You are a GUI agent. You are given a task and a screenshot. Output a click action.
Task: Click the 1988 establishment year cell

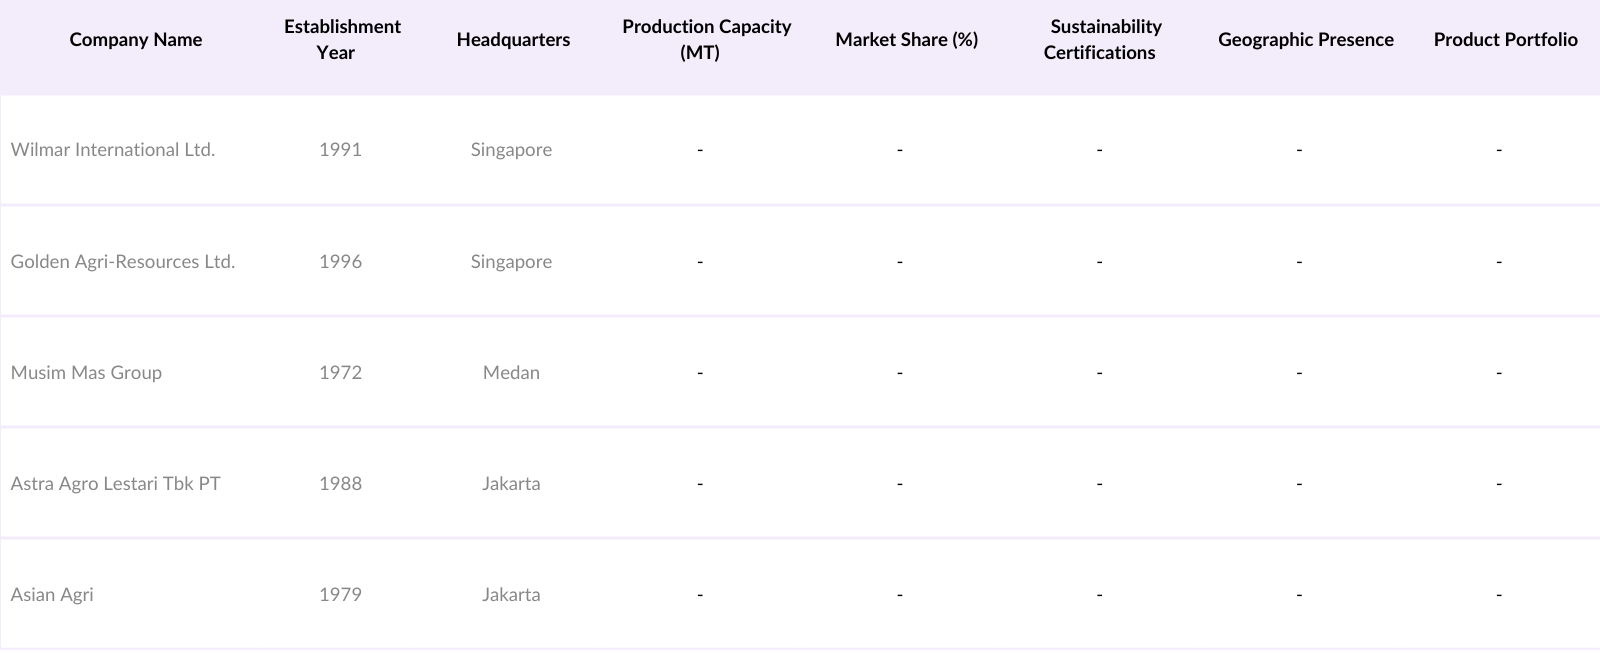(x=340, y=484)
